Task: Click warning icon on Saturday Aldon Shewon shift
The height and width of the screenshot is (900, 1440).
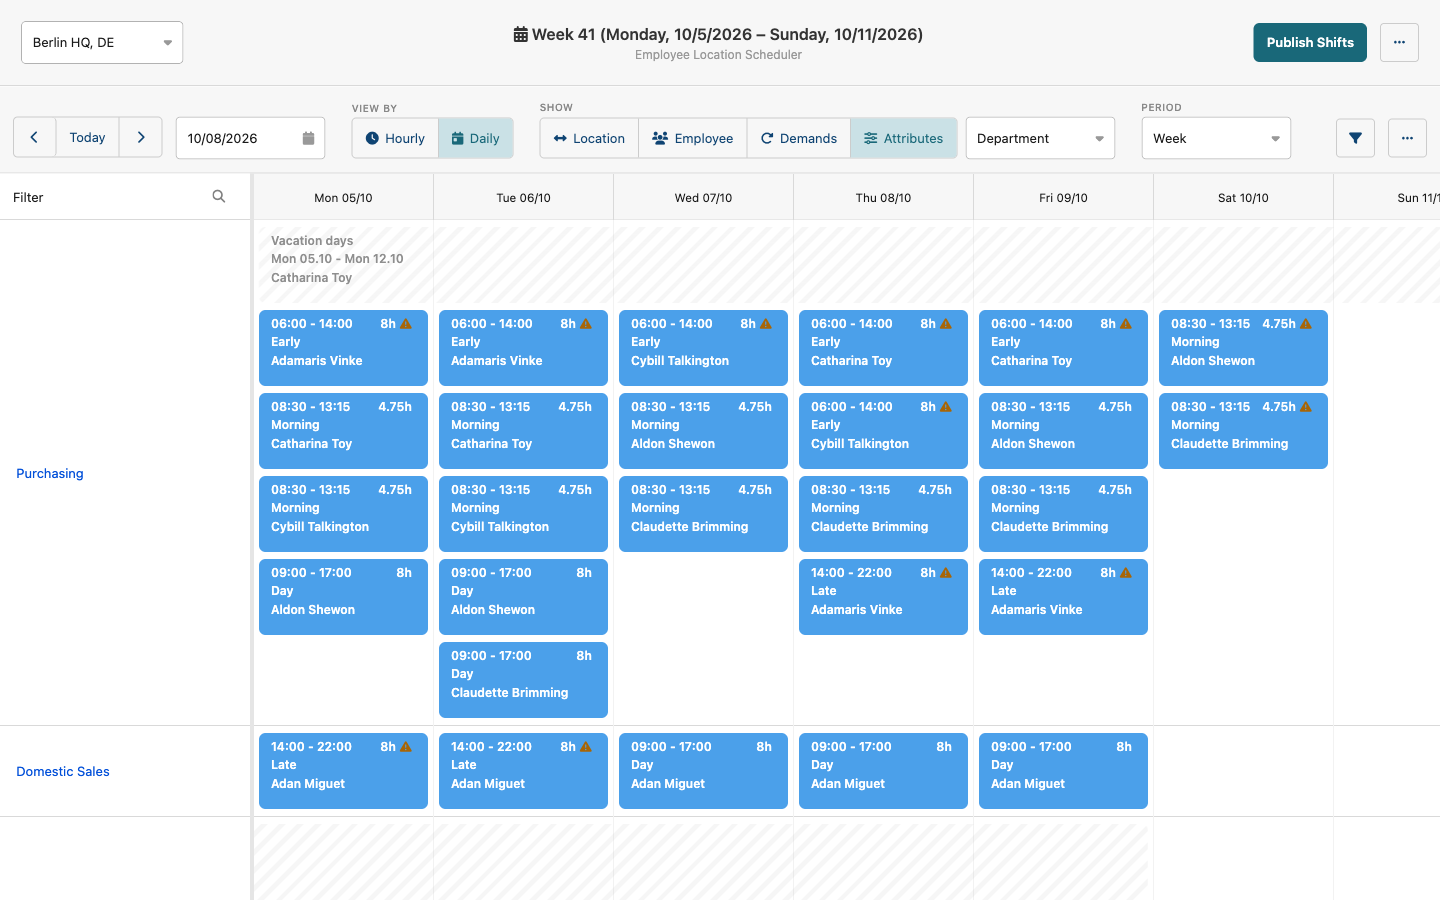Action: tap(1306, 324)
